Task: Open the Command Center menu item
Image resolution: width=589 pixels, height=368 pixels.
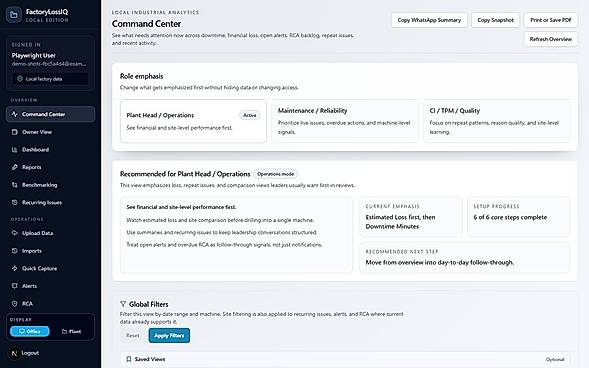Action: [50, 114]
